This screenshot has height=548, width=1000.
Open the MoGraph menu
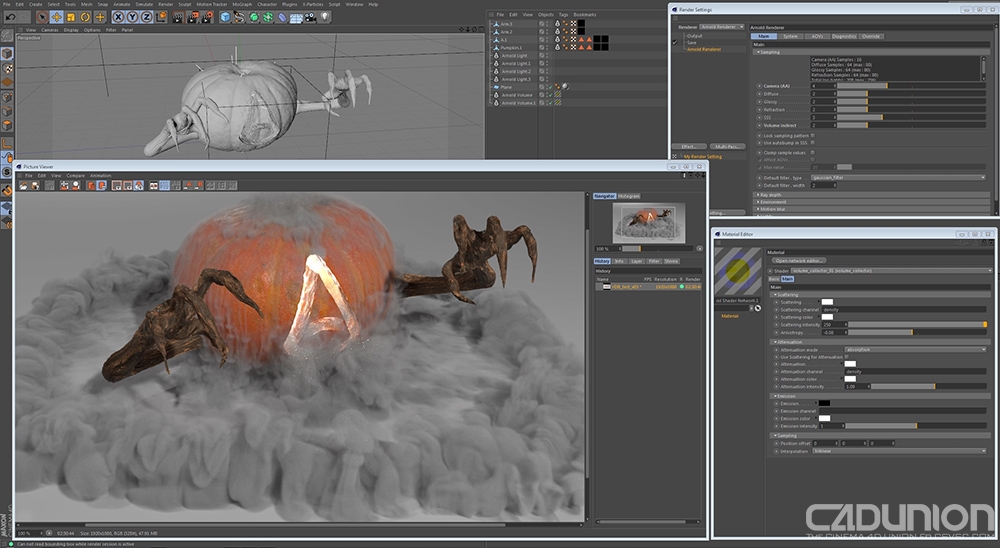point(242,4)
